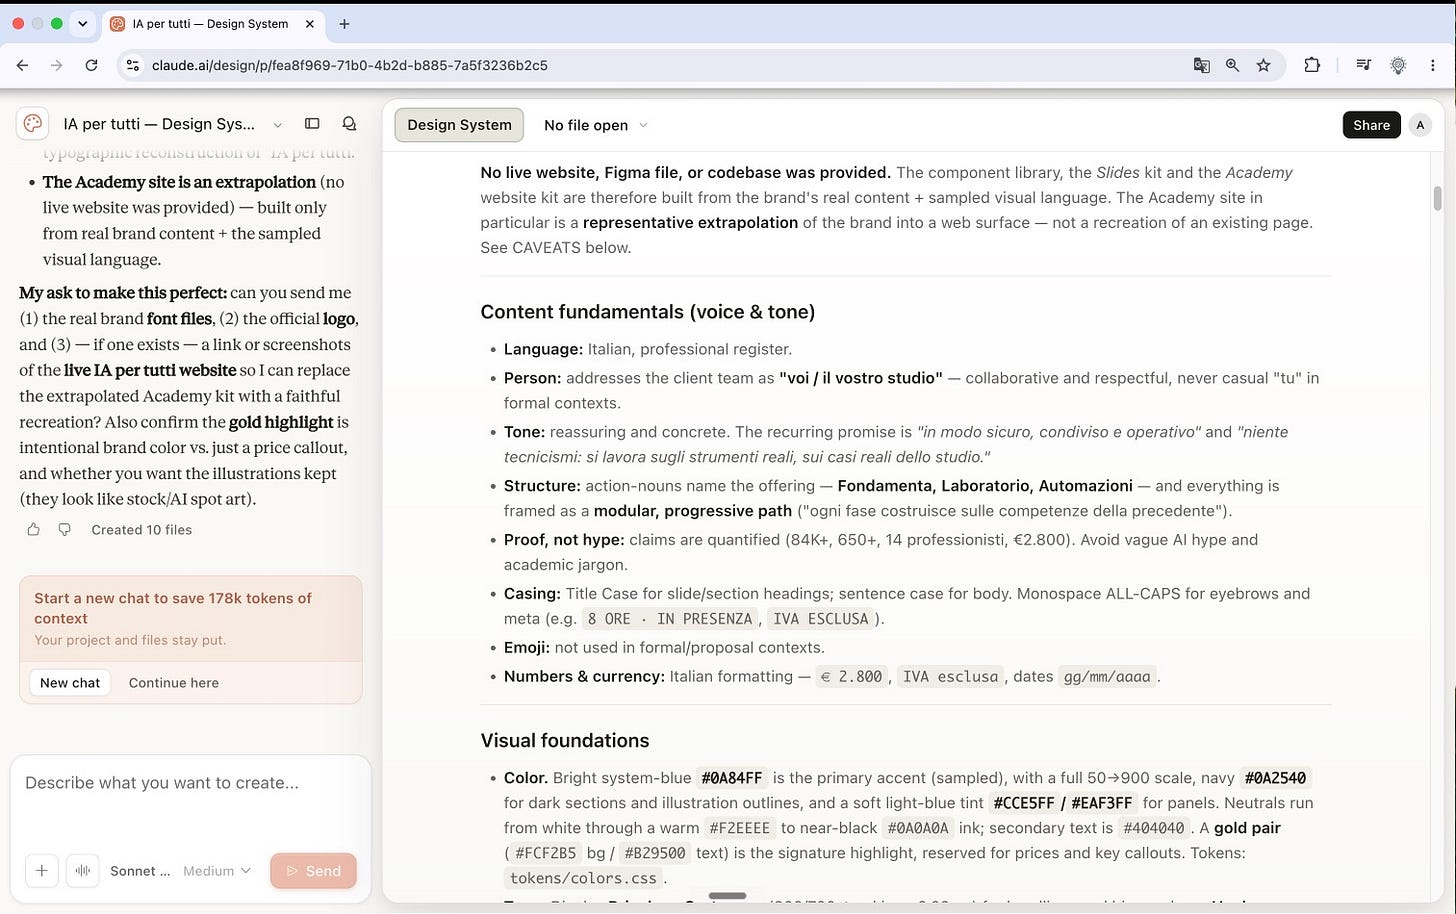1456x914 pixels.
Task: Click the Share button
Action: coord(1371,125)
